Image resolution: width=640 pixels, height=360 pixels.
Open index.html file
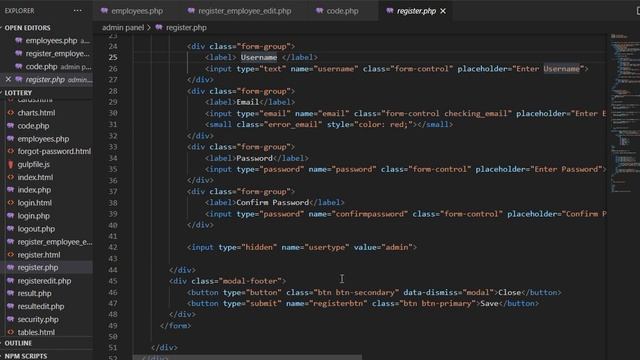[x=35, y=177]
